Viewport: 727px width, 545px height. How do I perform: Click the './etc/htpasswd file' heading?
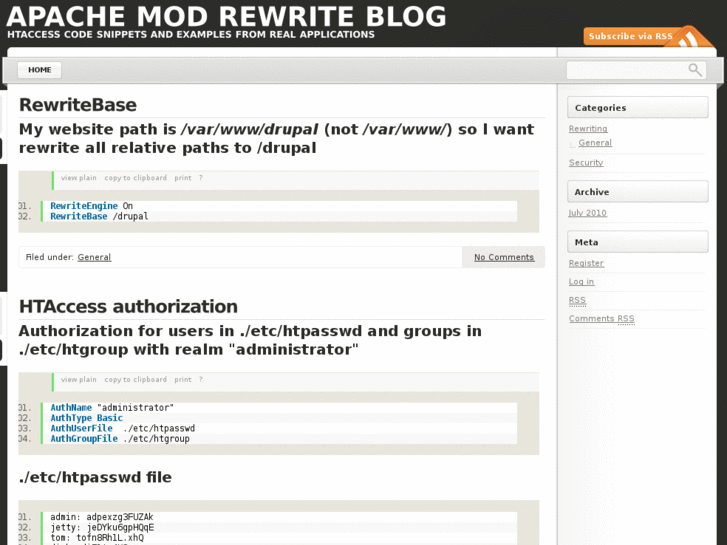tap(96, 477)
